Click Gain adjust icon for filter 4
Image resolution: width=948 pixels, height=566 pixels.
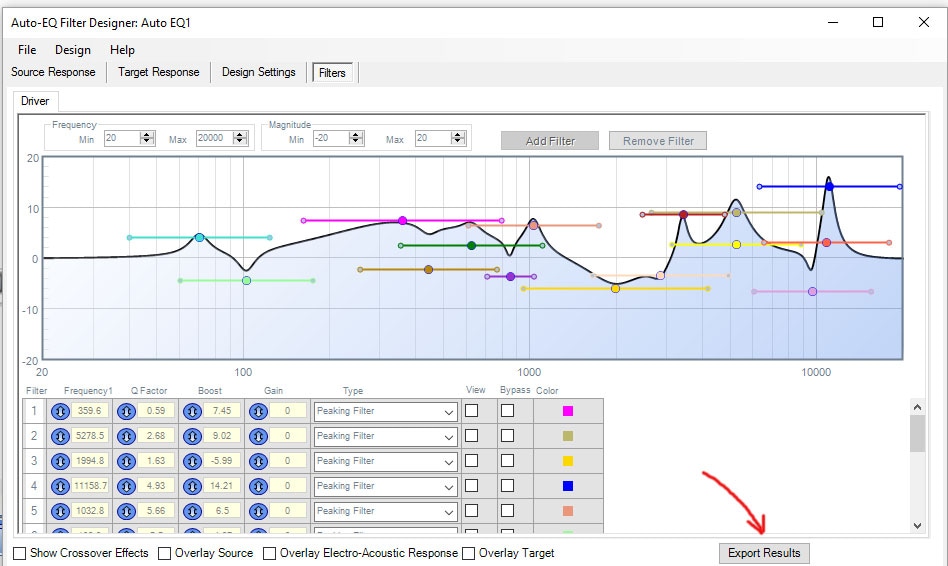258,486
